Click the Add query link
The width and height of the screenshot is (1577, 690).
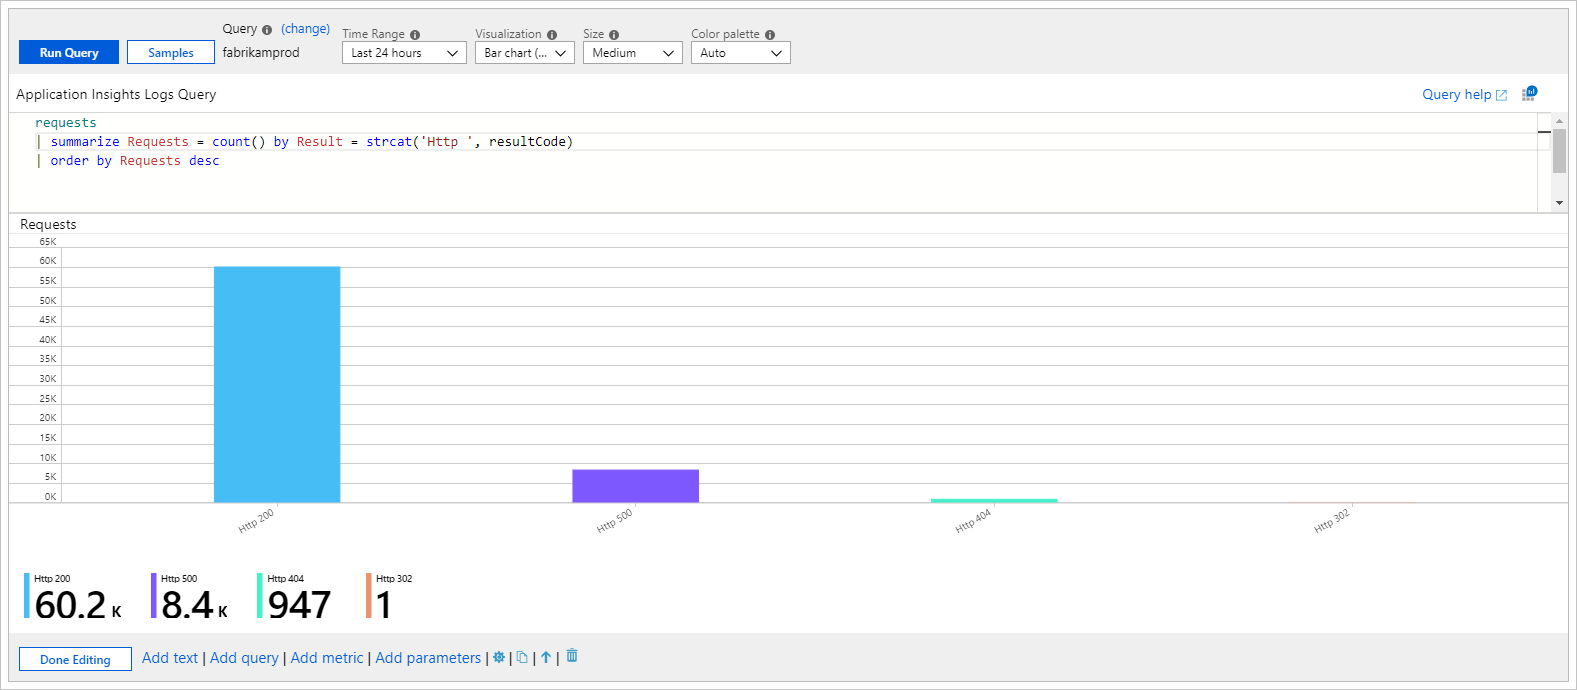click(244, 658)
